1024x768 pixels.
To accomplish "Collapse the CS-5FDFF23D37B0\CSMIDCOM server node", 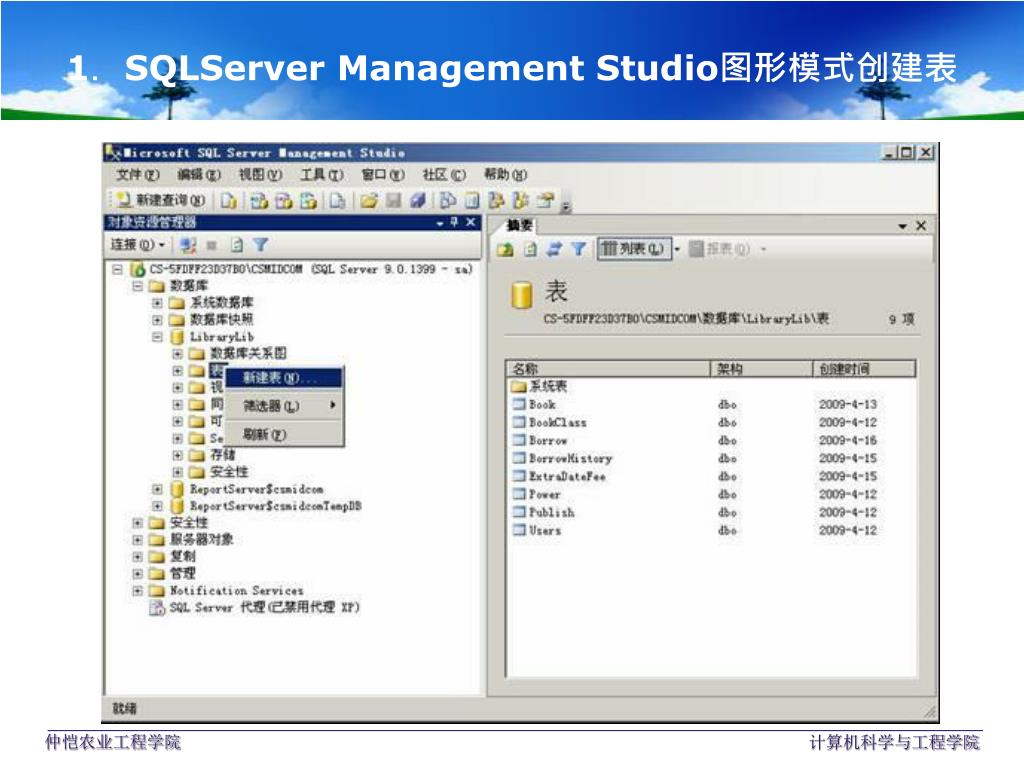I will coord(118,269).
